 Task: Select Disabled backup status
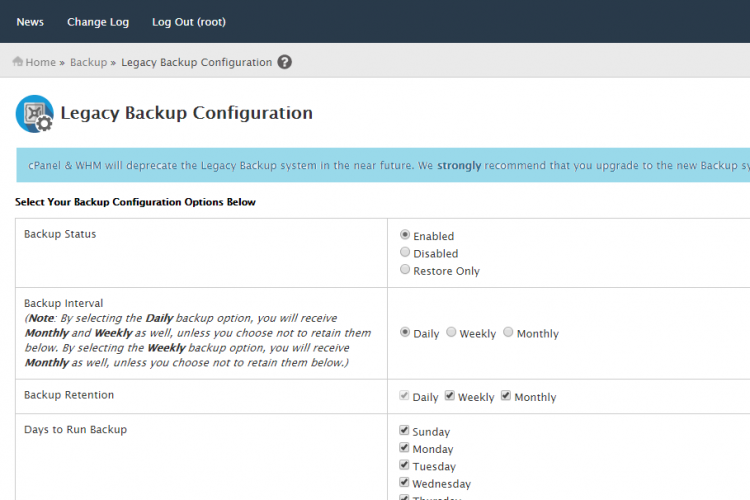click(405, 252)
